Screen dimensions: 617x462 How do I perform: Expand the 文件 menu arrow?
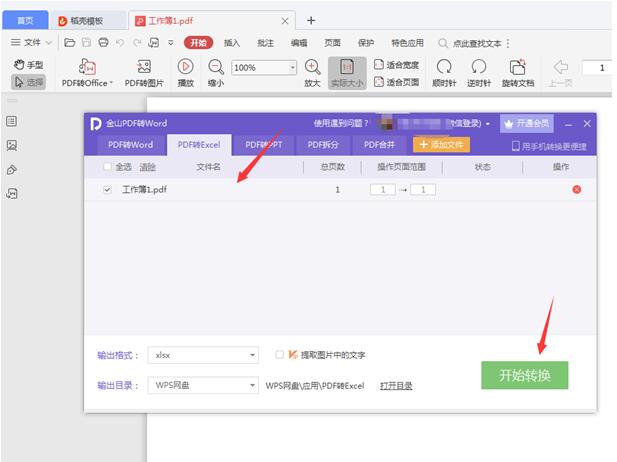click(x=49, y=43)
